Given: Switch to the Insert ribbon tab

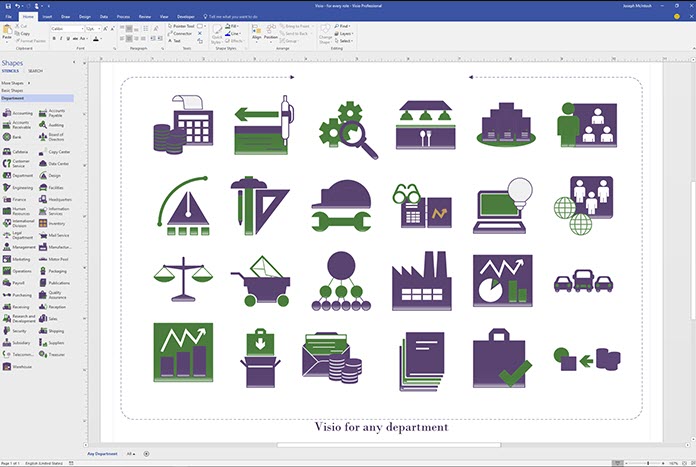Looking at the screenshot, I should tap(47, 16).
